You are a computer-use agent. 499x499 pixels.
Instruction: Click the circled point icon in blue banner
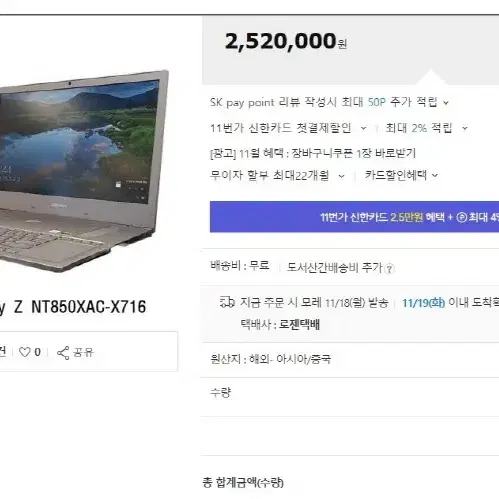tap(461, 218)
